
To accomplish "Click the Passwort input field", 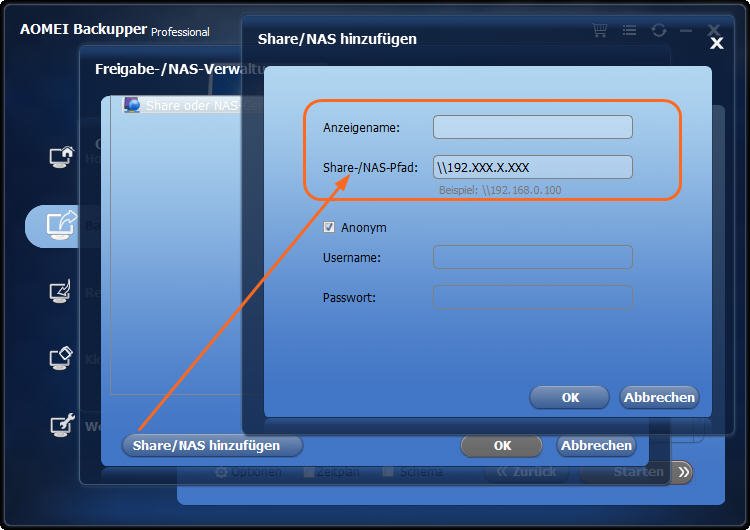I will 533,297.
